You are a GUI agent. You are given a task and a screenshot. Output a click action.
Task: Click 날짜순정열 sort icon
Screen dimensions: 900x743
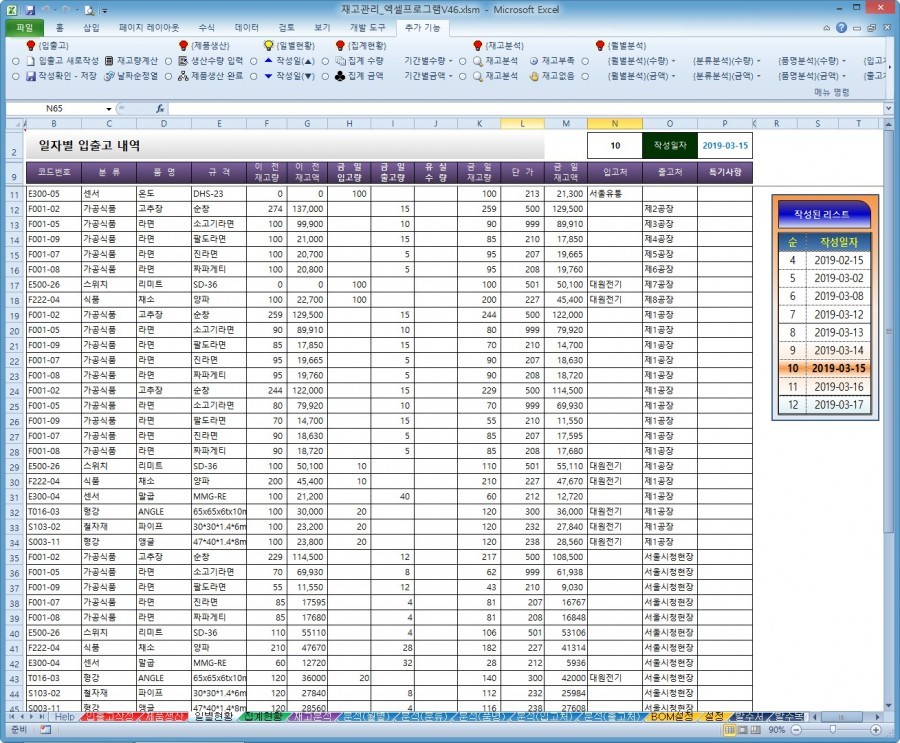coord(108,76)
